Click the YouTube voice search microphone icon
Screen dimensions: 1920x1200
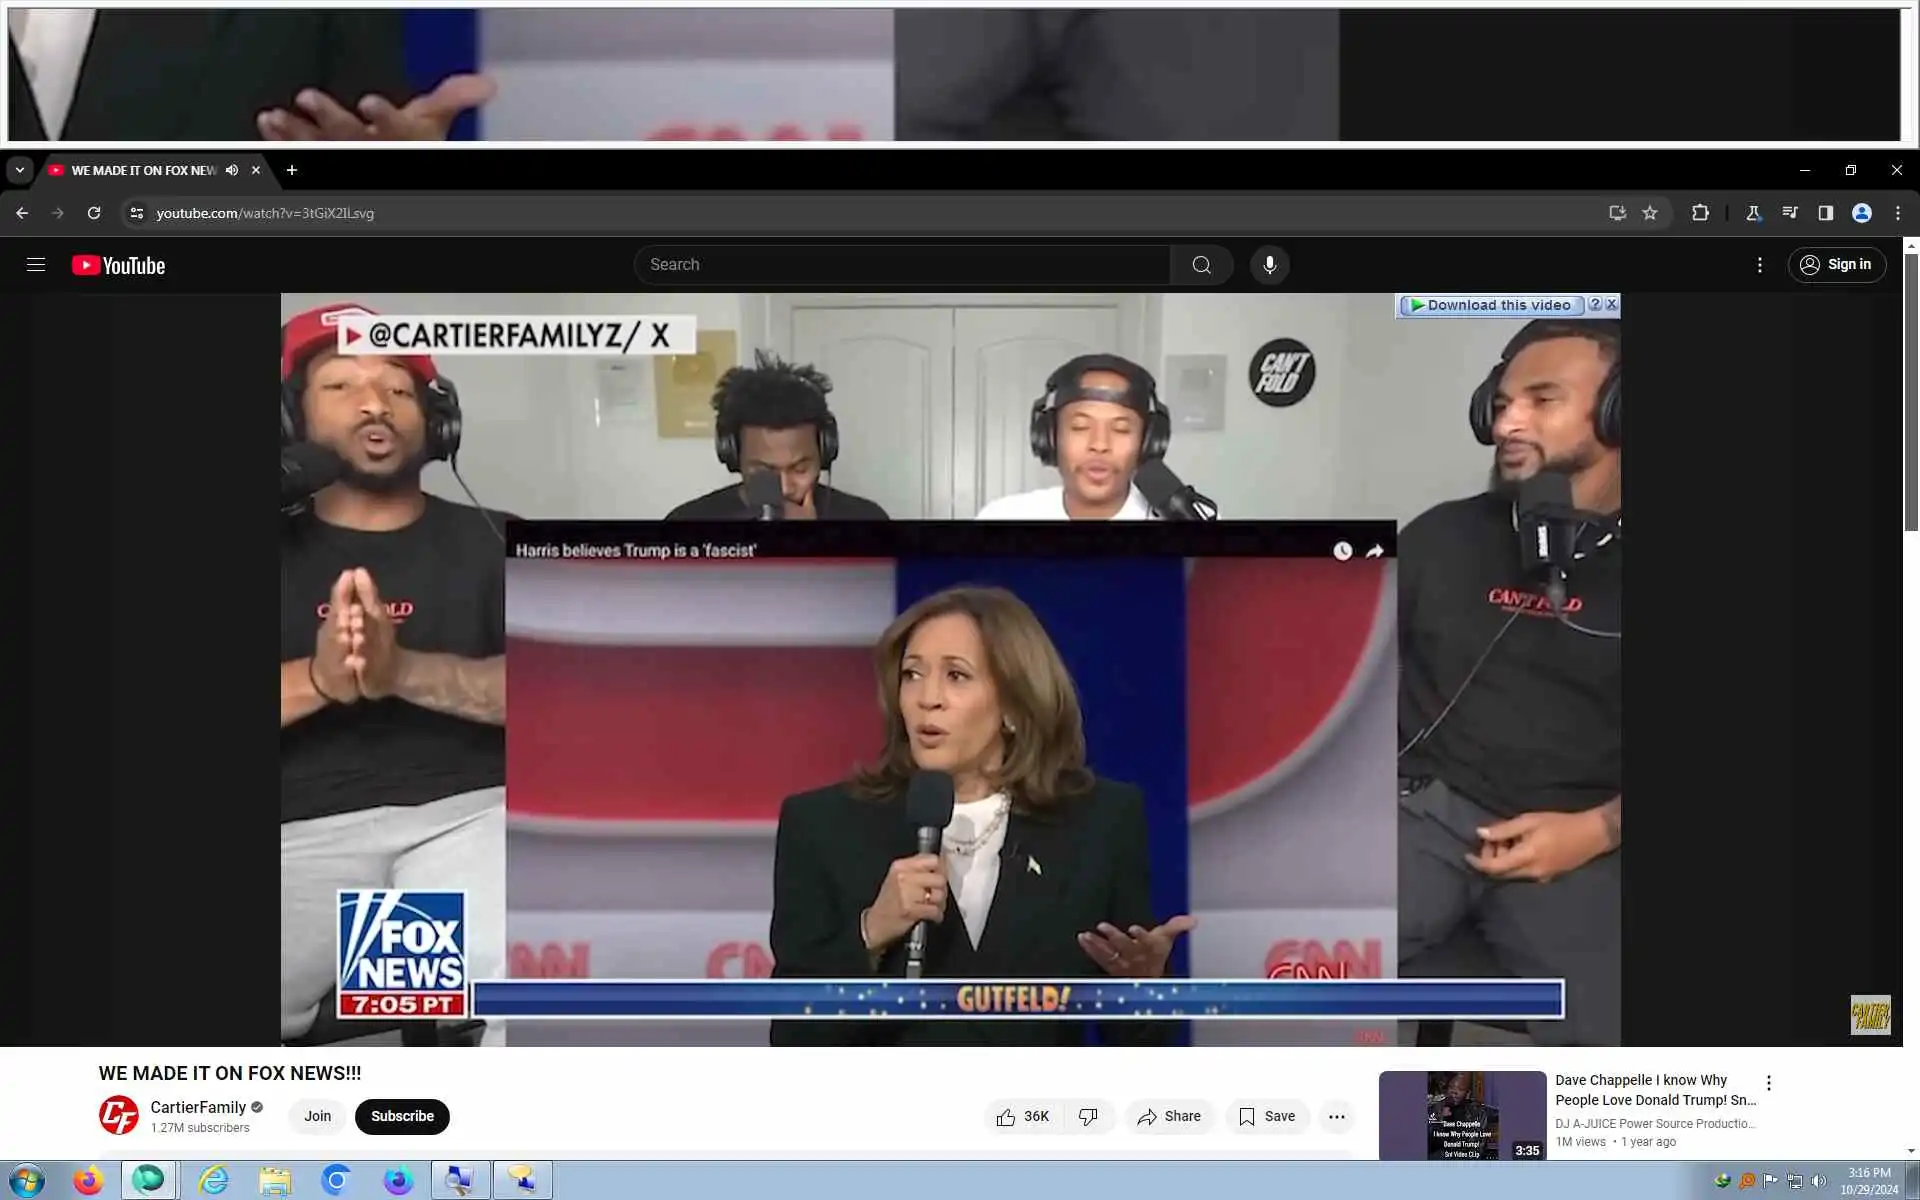coord(1269,265)
